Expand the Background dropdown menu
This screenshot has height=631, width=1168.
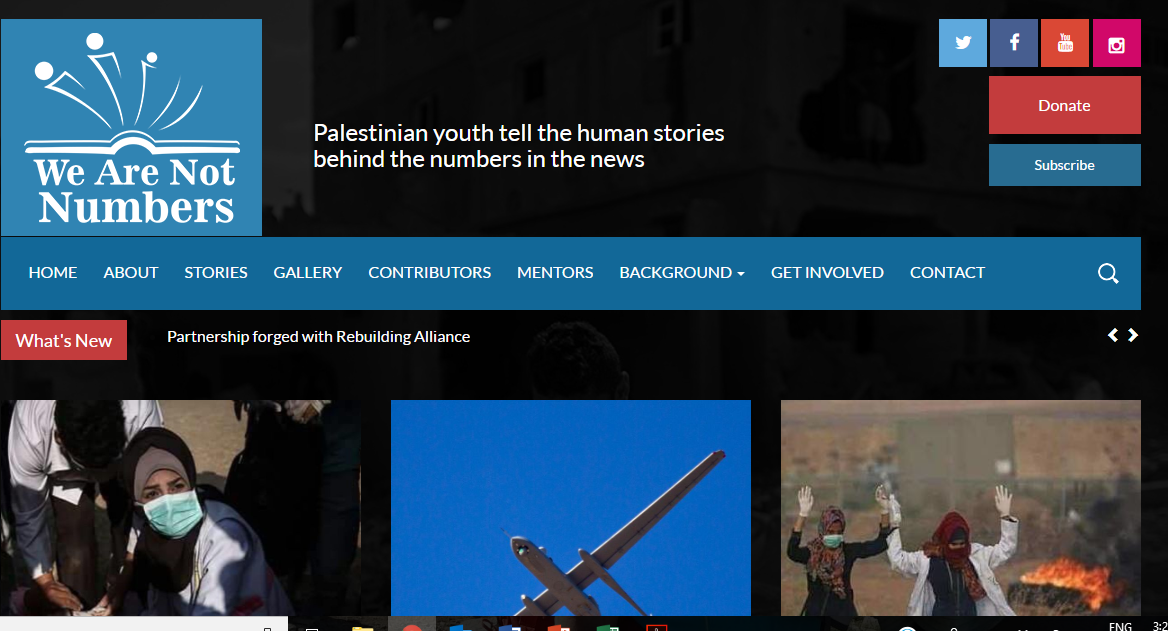coord(682,273)
